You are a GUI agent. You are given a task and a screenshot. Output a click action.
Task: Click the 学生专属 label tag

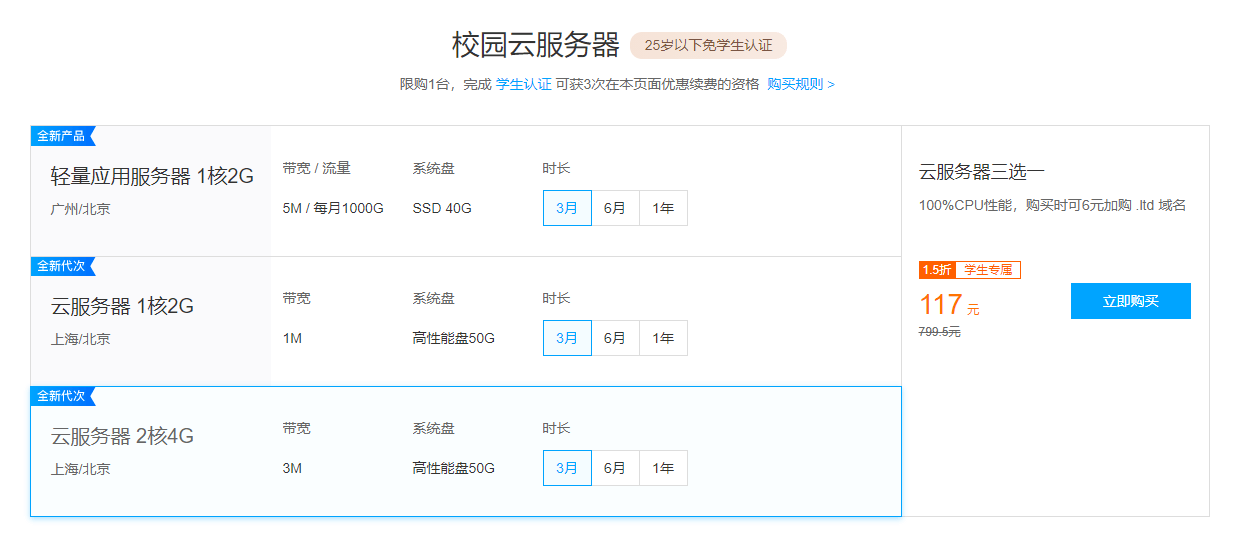click(x=988, y=270)
